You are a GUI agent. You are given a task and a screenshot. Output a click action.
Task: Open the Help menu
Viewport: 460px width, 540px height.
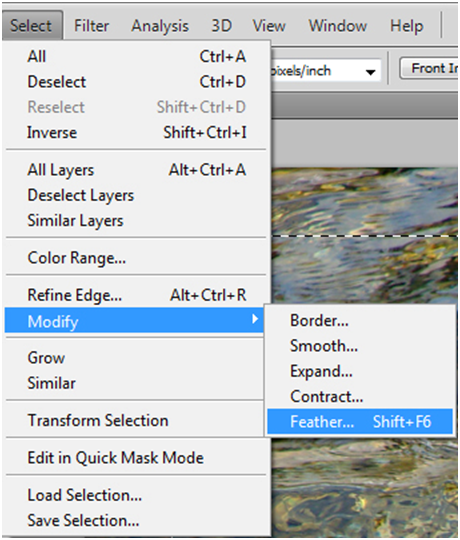406,25
